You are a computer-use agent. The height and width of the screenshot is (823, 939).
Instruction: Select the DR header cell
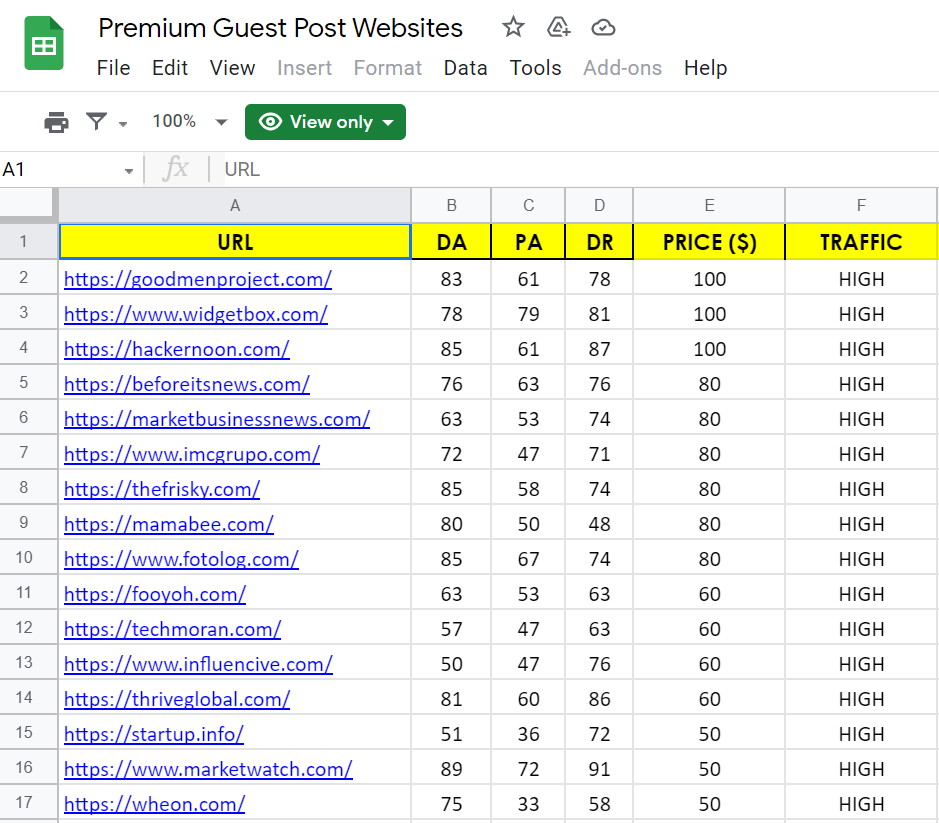click(599, 242)
